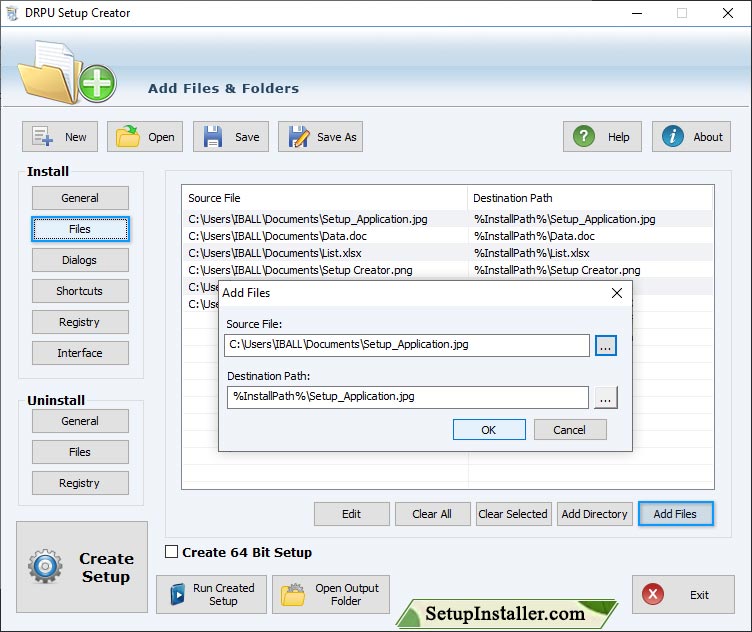
Task: Click the Source File input field
Action: click(407, 345)
